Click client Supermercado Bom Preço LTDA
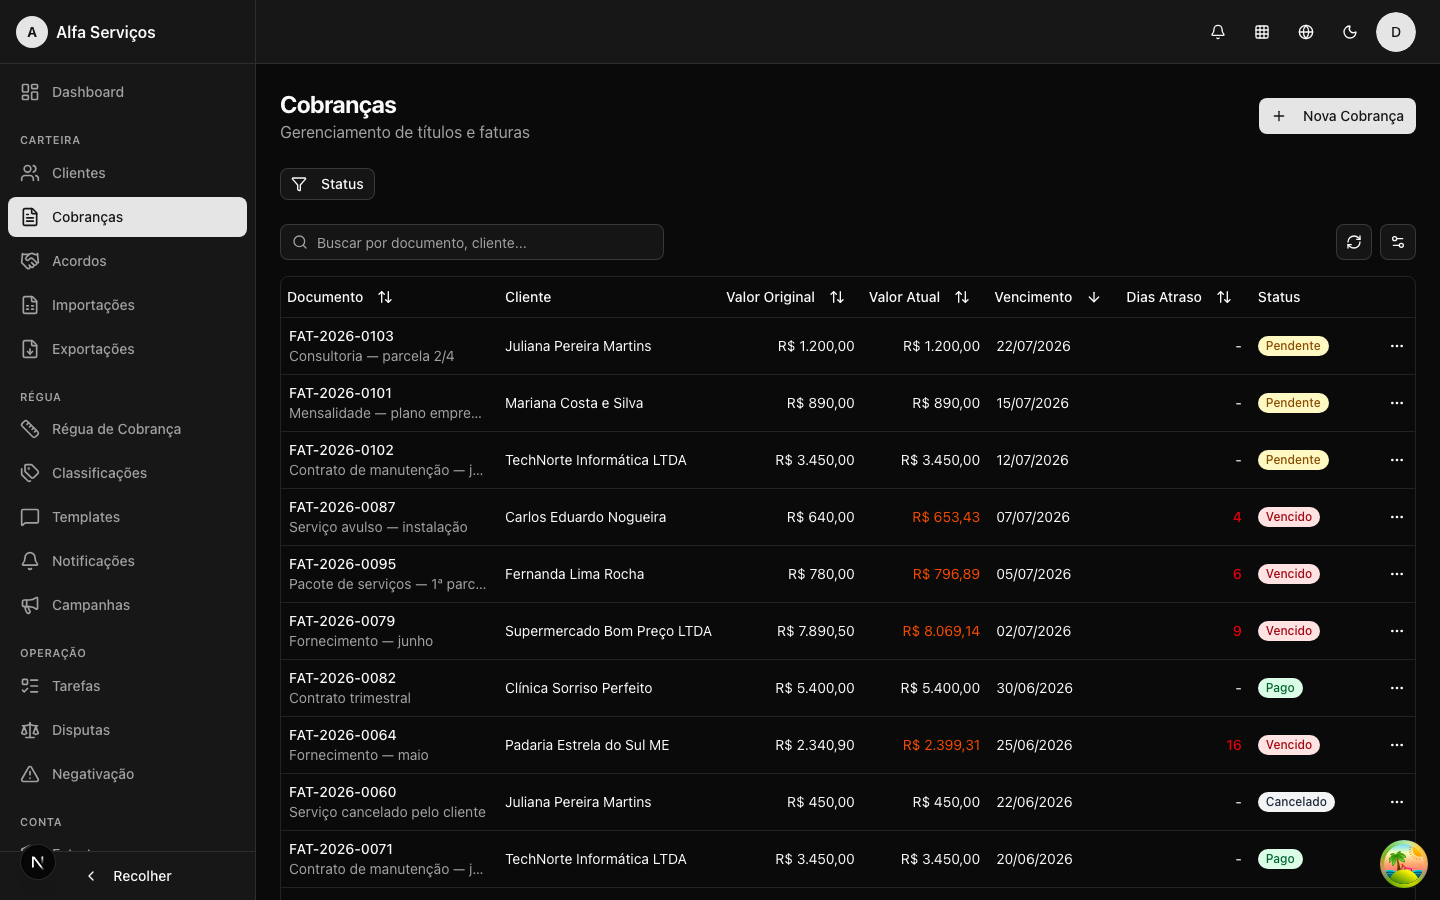The image size is (1440, 900). pyautogui.click(x=608, y=631)
